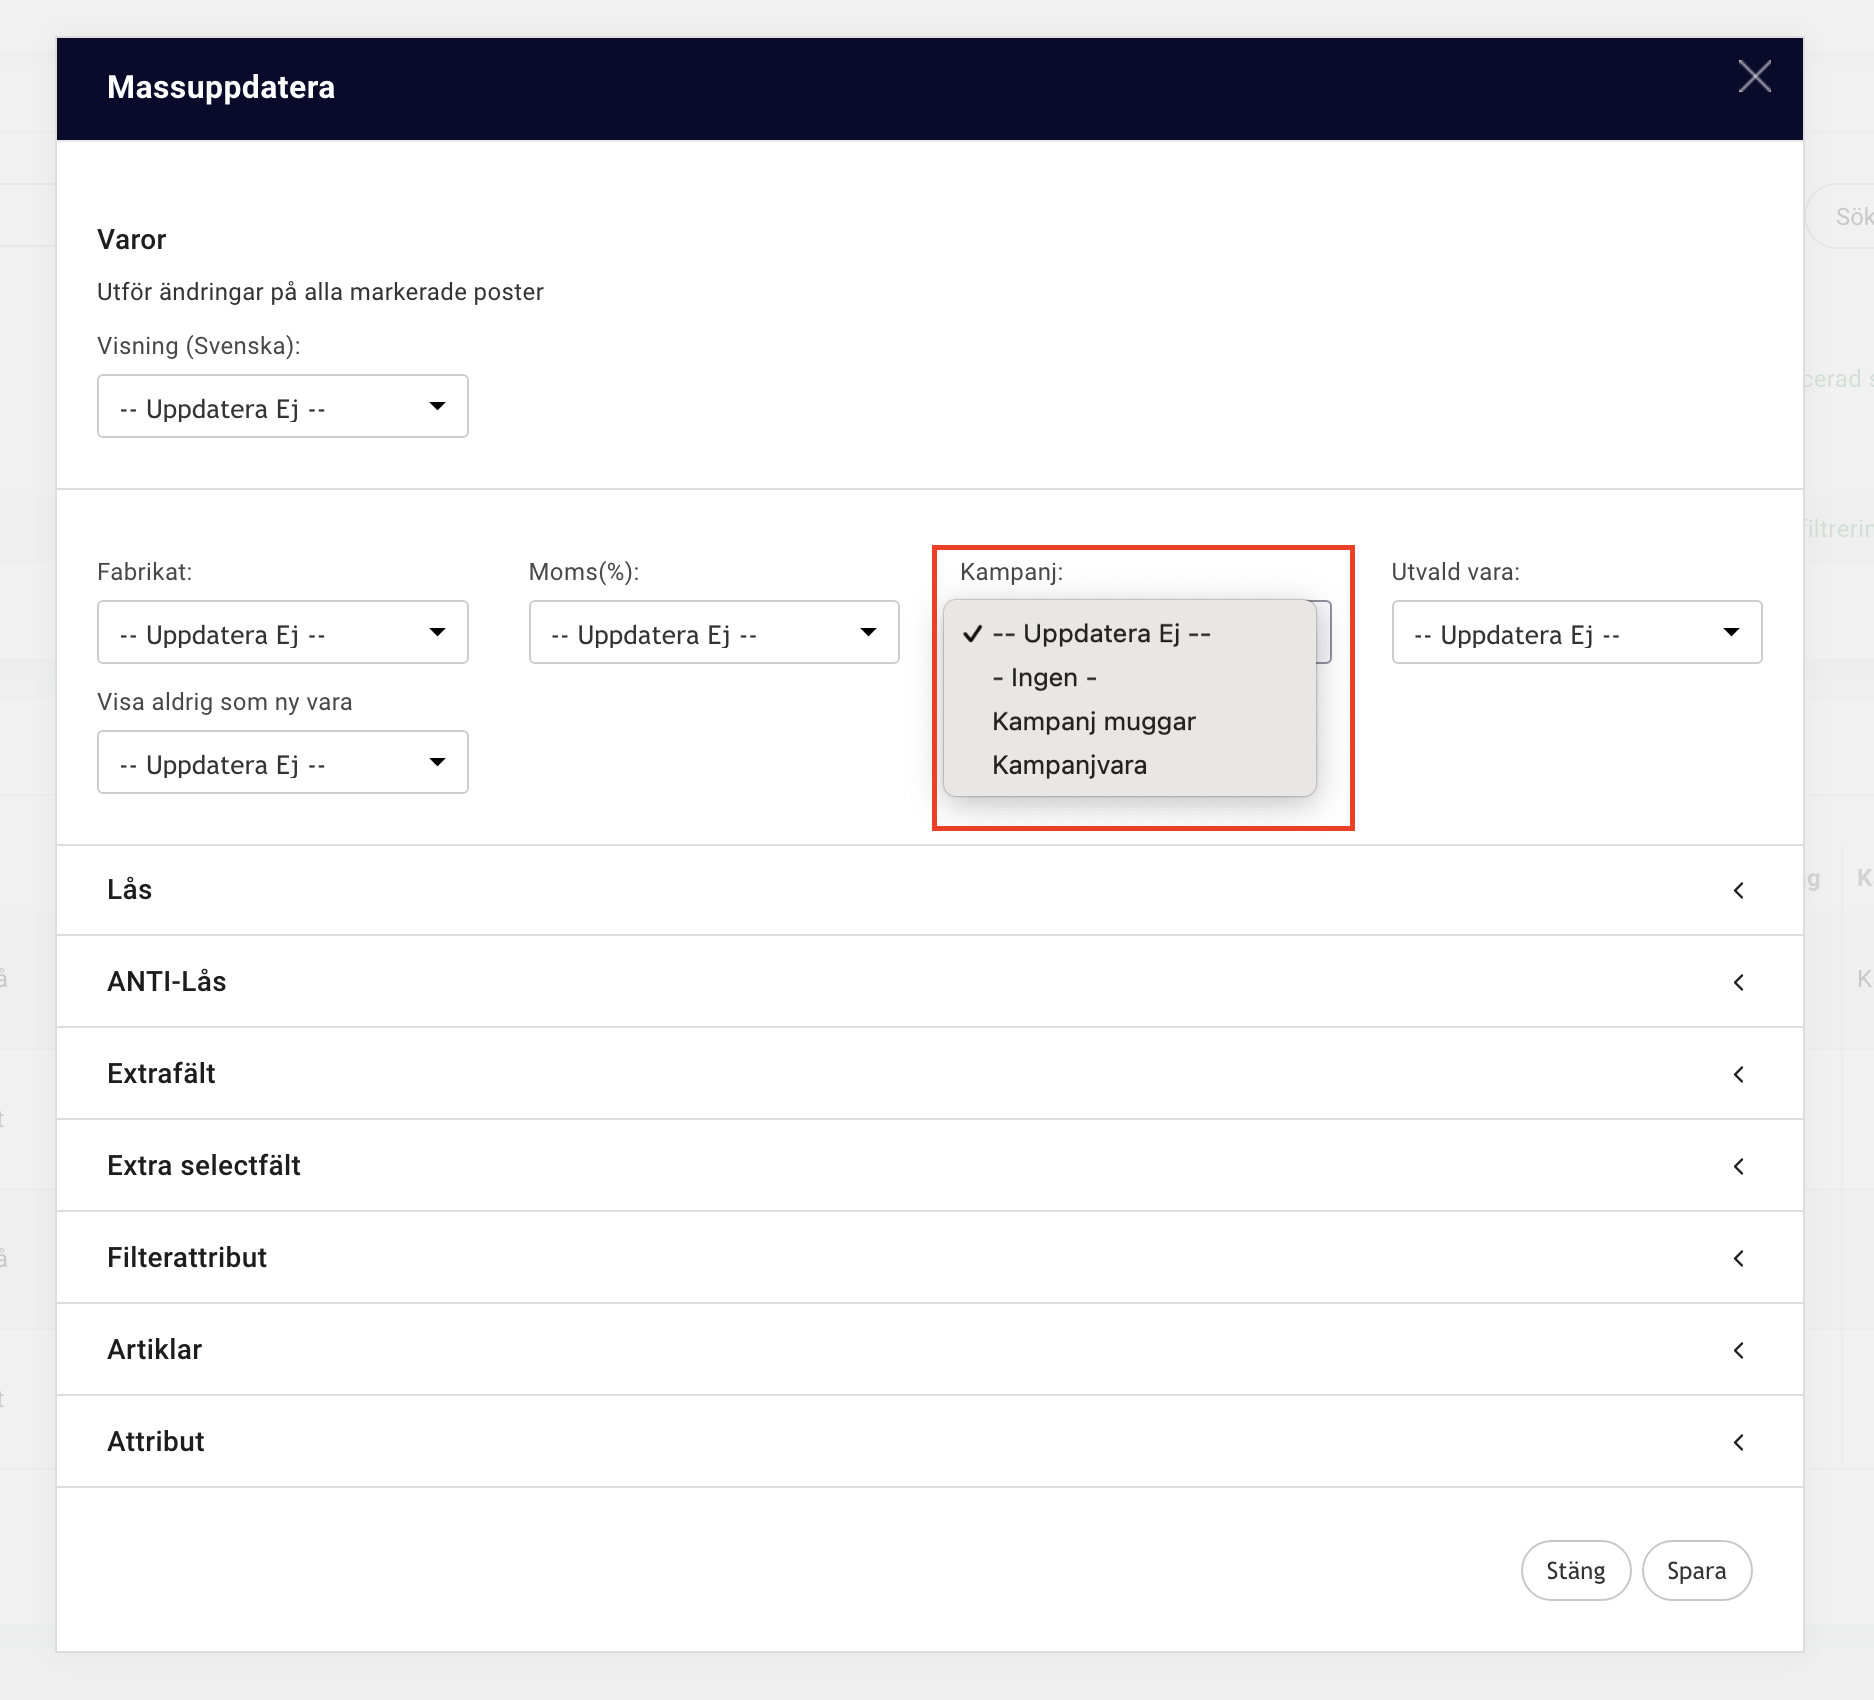Click the Artiklar chevron icon
Image resolution: width=1874 pixels, height=1700 pixels.
1739,1351
